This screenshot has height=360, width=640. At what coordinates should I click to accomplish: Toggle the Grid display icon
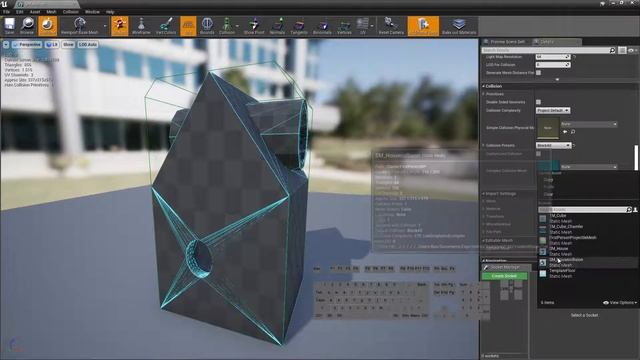coord(188,26)
